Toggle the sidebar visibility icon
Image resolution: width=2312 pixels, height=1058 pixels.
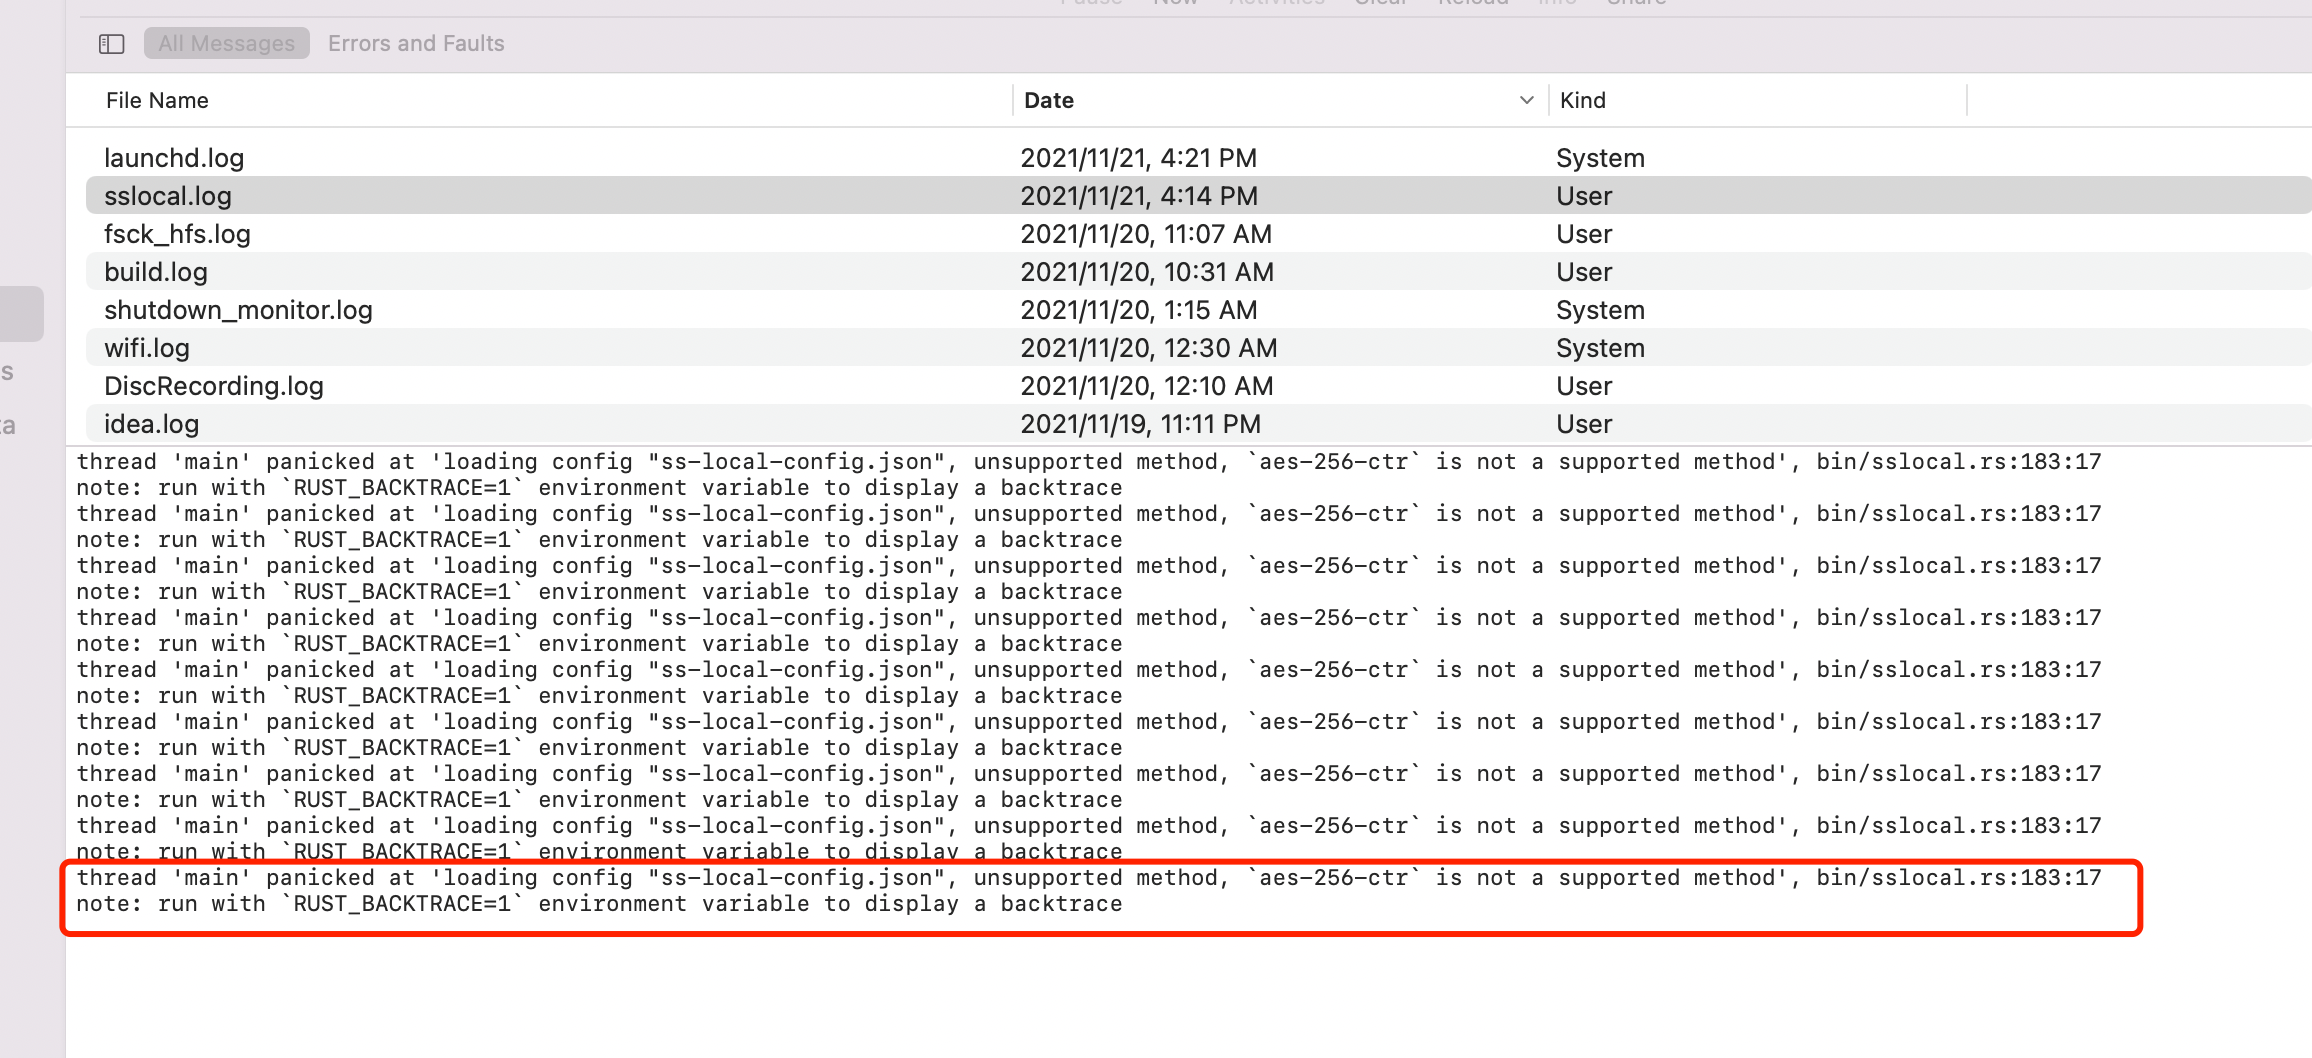click(x=111, y=43)
